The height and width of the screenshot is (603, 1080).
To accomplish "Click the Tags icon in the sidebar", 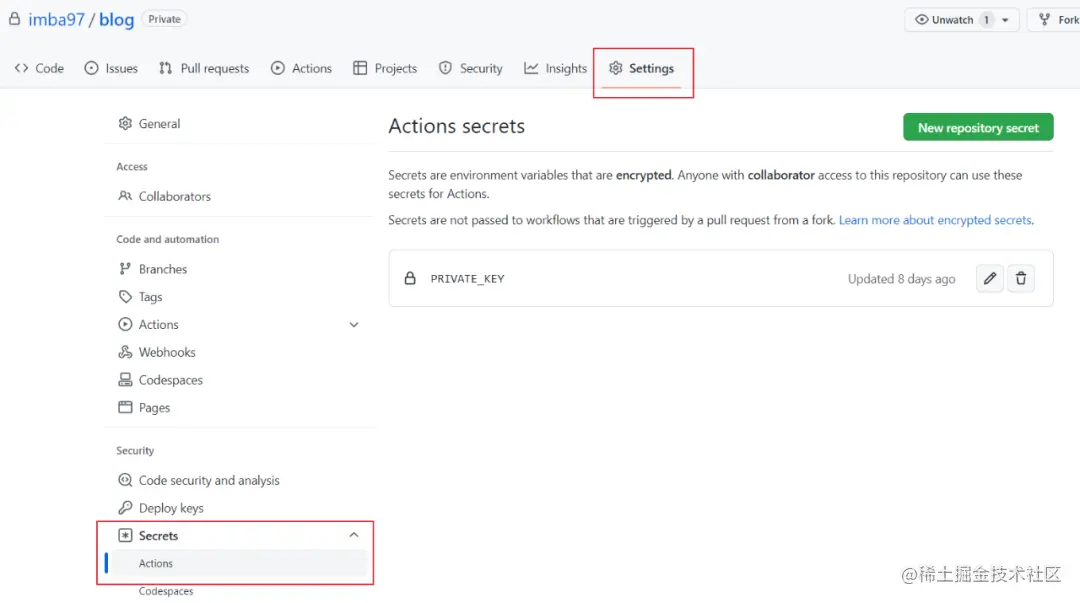I will point(125,296).
